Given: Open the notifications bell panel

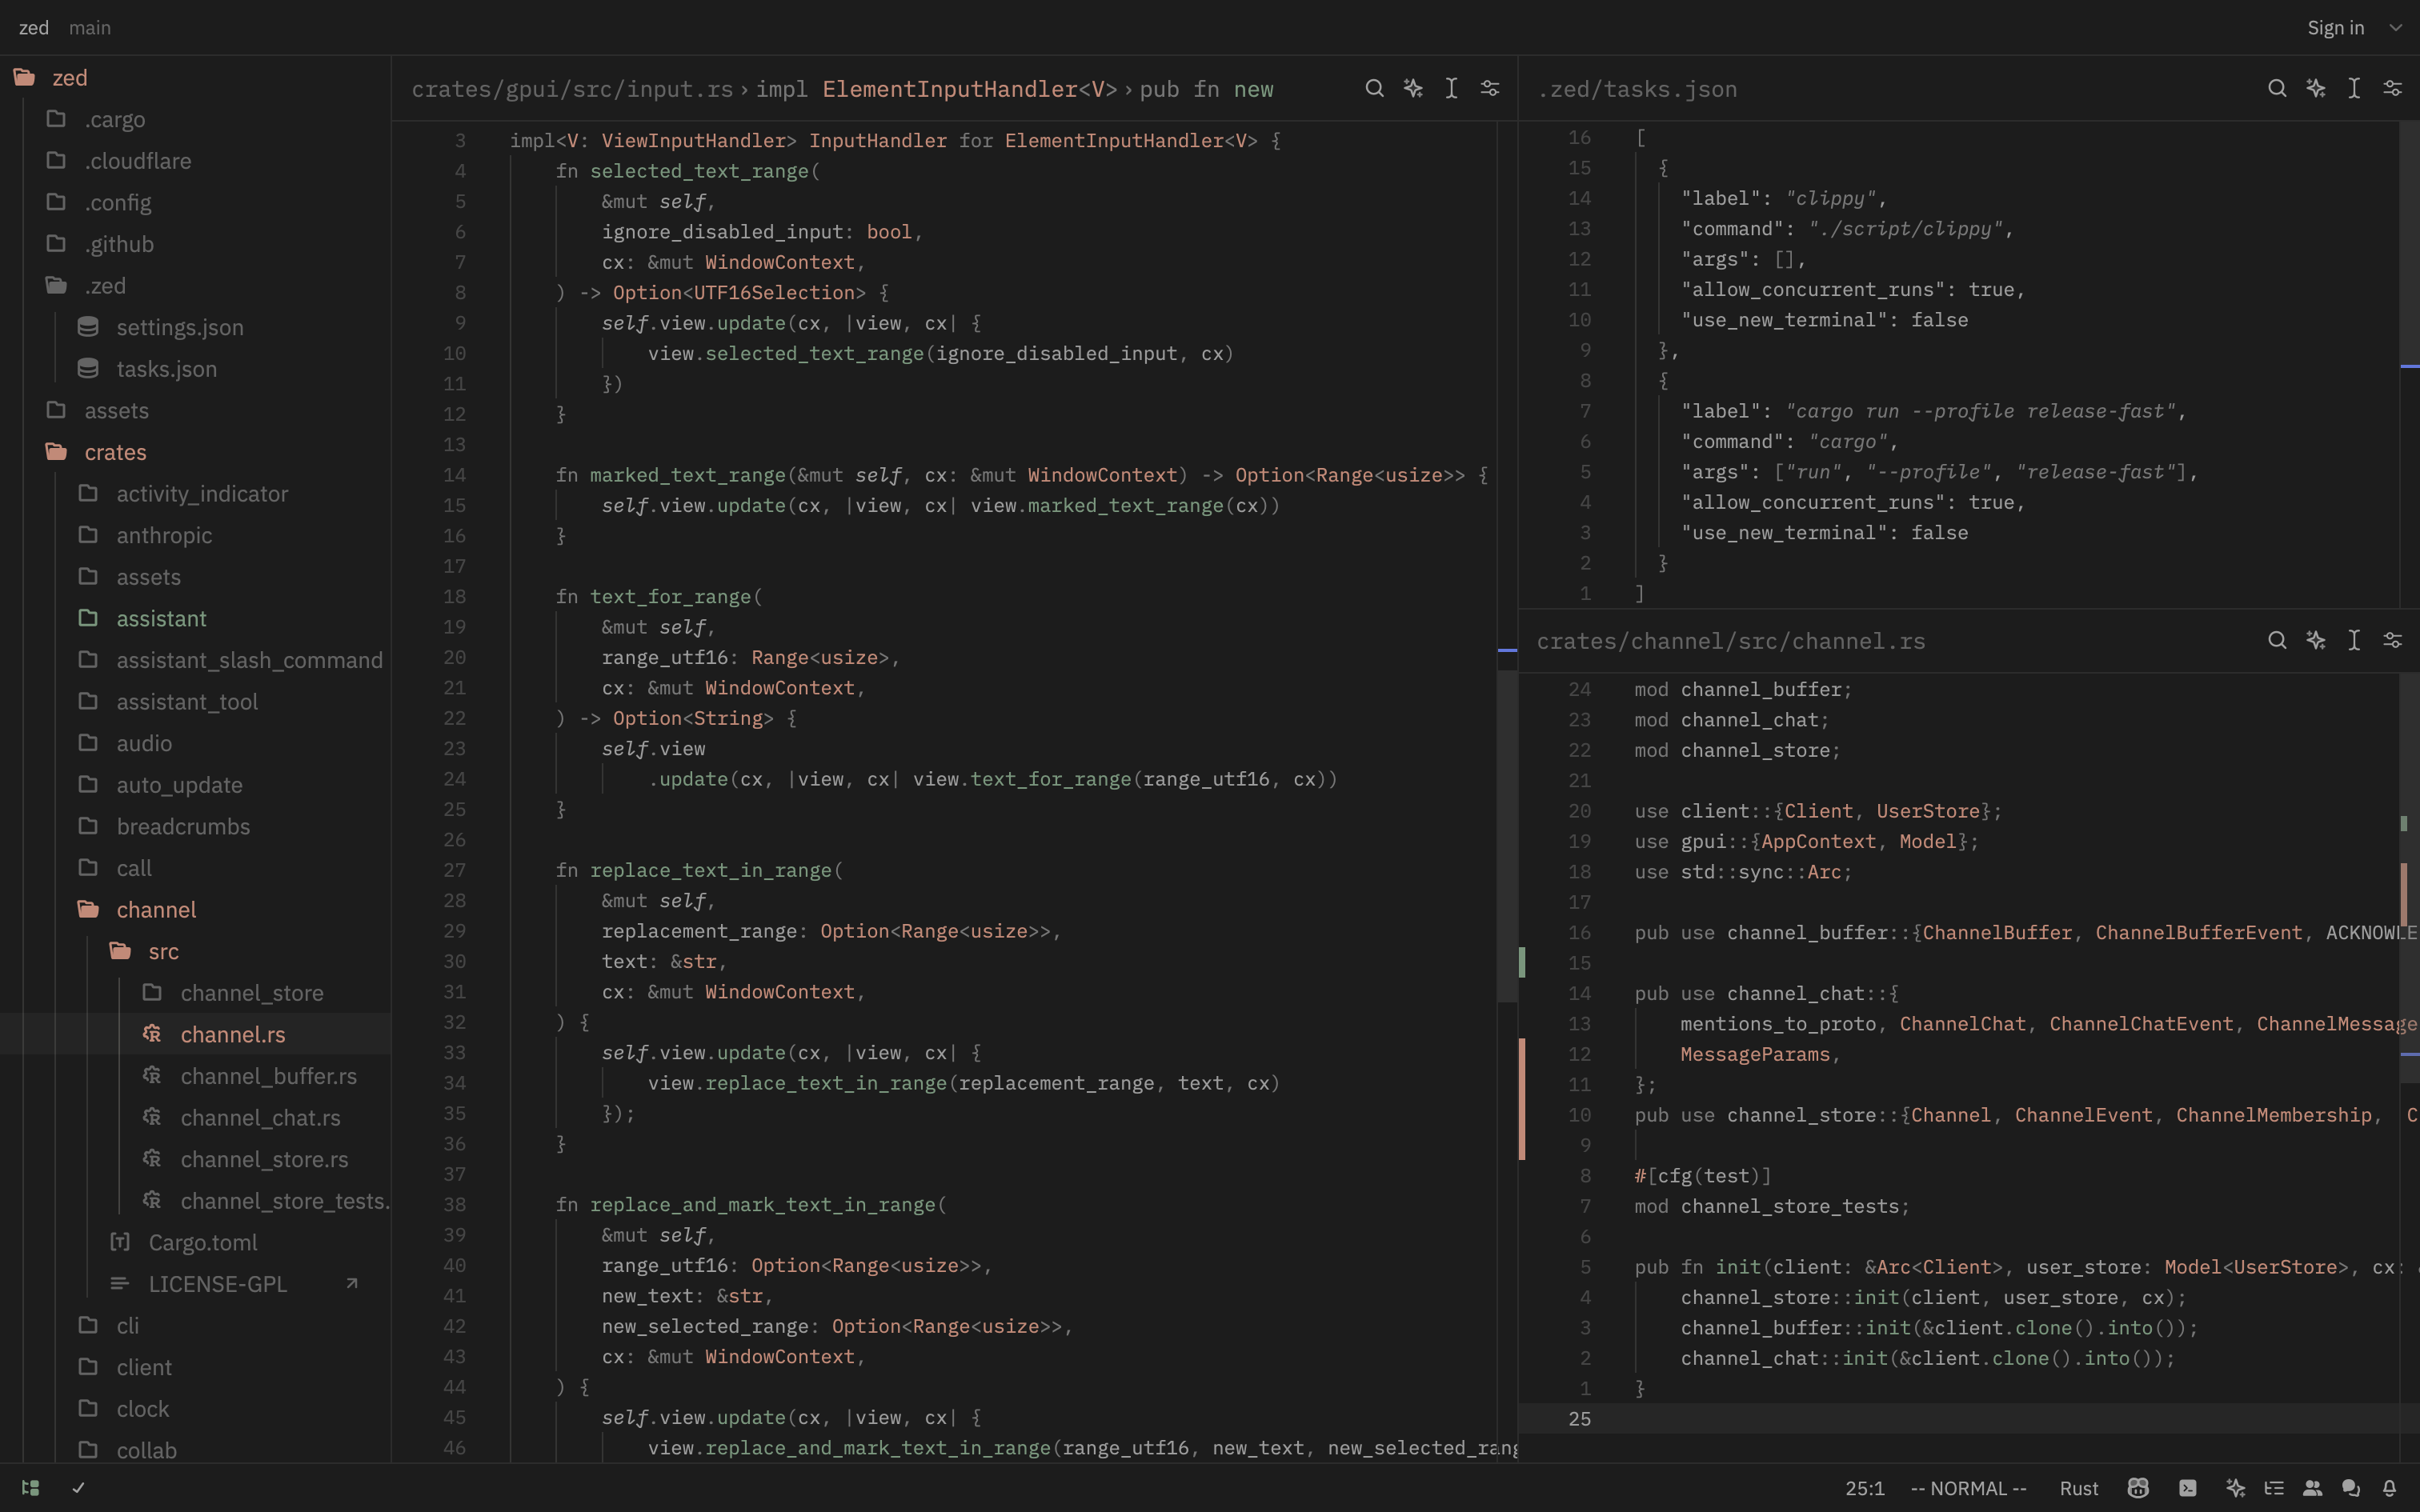Looking at the screenshot, I should coord(2389,1488).
